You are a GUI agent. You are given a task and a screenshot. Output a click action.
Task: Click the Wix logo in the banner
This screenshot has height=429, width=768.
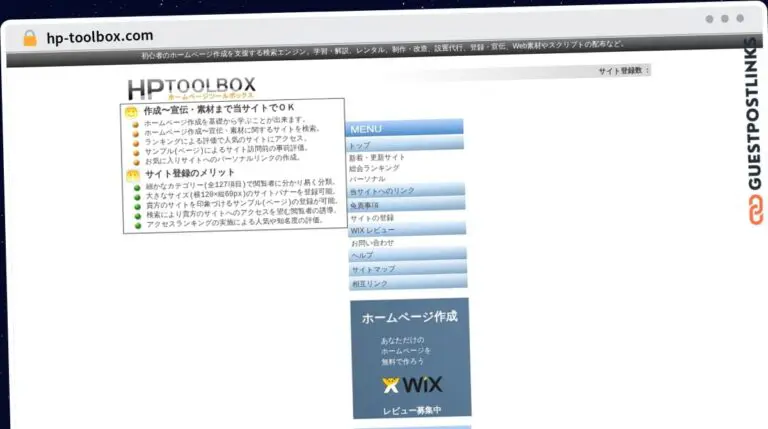coord(412,385)
